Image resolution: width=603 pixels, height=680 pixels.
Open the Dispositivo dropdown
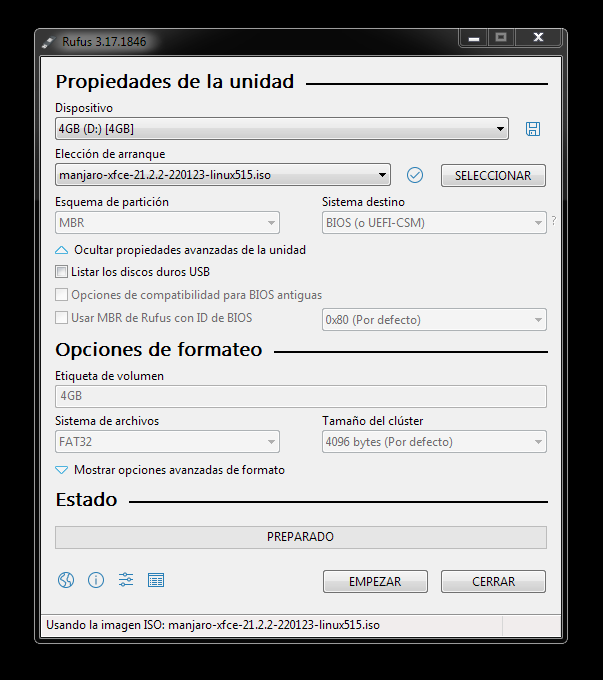282,129
